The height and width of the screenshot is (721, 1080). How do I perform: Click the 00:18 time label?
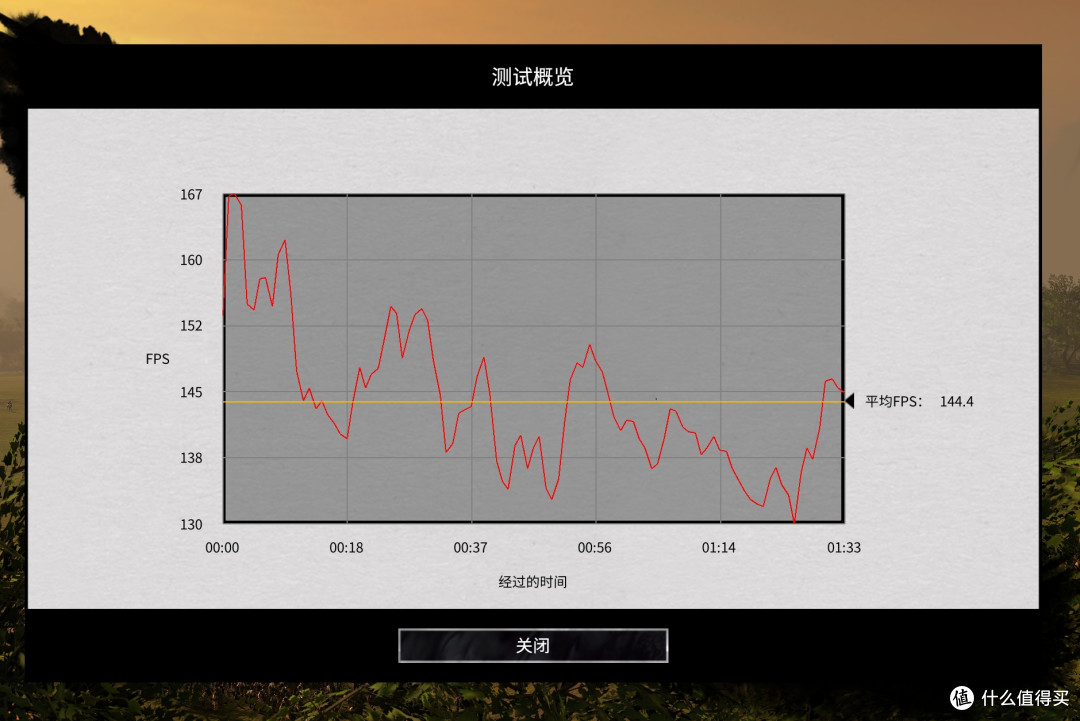tap(346, 547)
